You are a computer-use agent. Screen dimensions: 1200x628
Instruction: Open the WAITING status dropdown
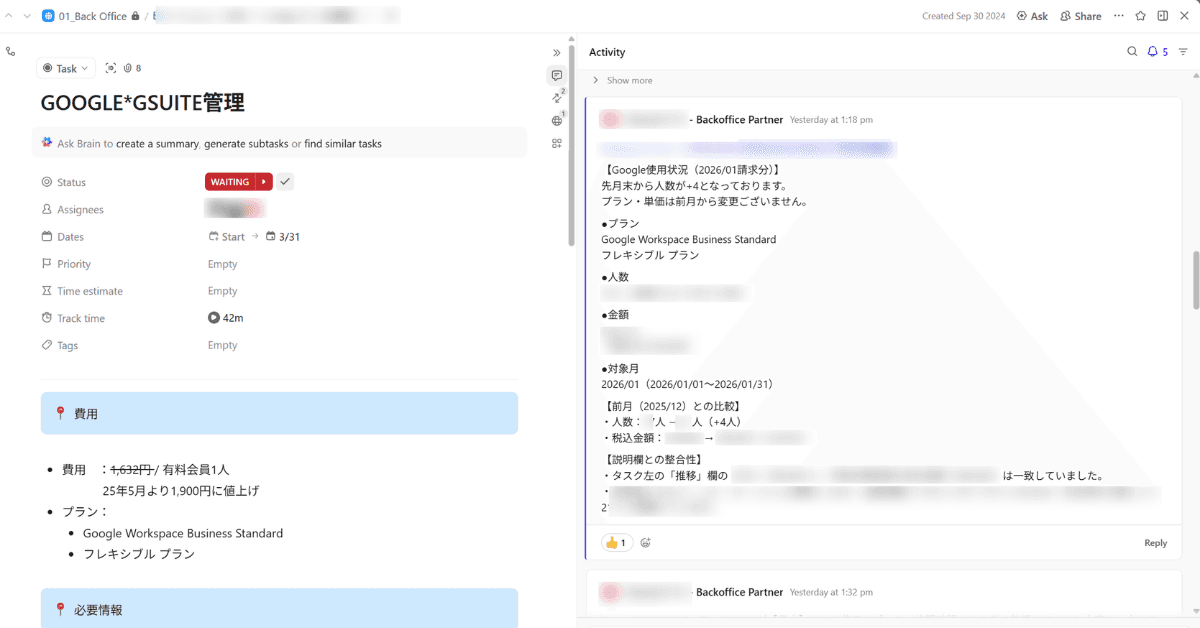[x=230, y=182]
